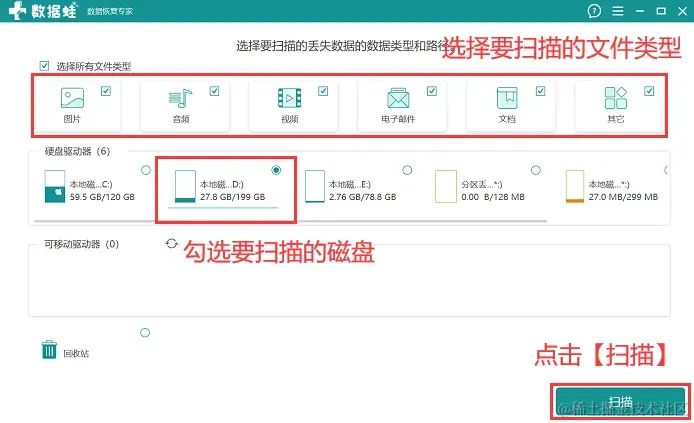The image size is (694, 423).
Task: Click the 图片 picture type icon
Action: (x=72, y=98)
